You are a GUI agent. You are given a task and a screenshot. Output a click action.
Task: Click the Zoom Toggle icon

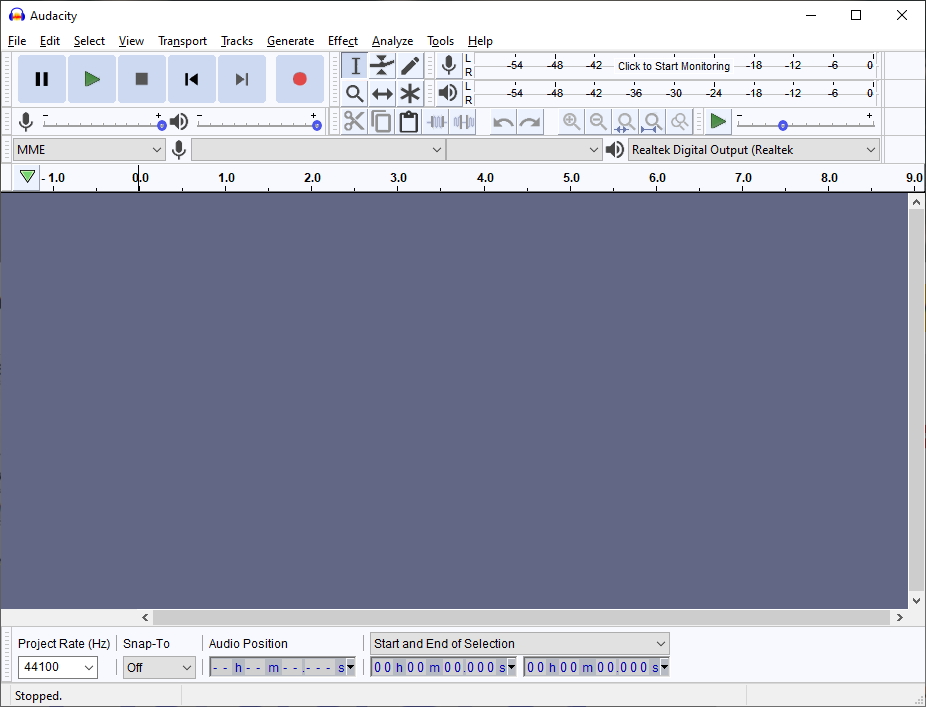[680, 122]
